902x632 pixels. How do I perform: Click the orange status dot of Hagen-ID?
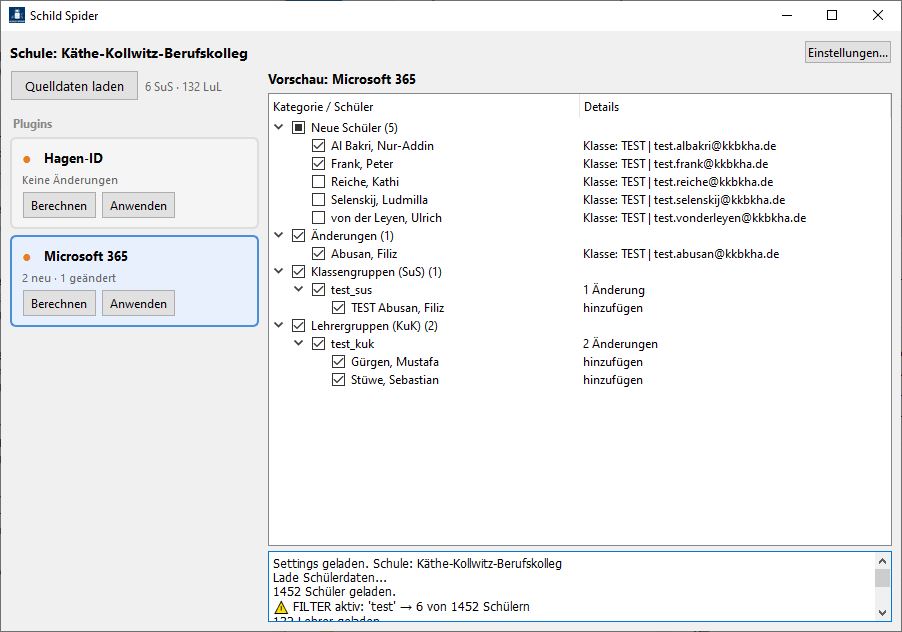point(26,159)
